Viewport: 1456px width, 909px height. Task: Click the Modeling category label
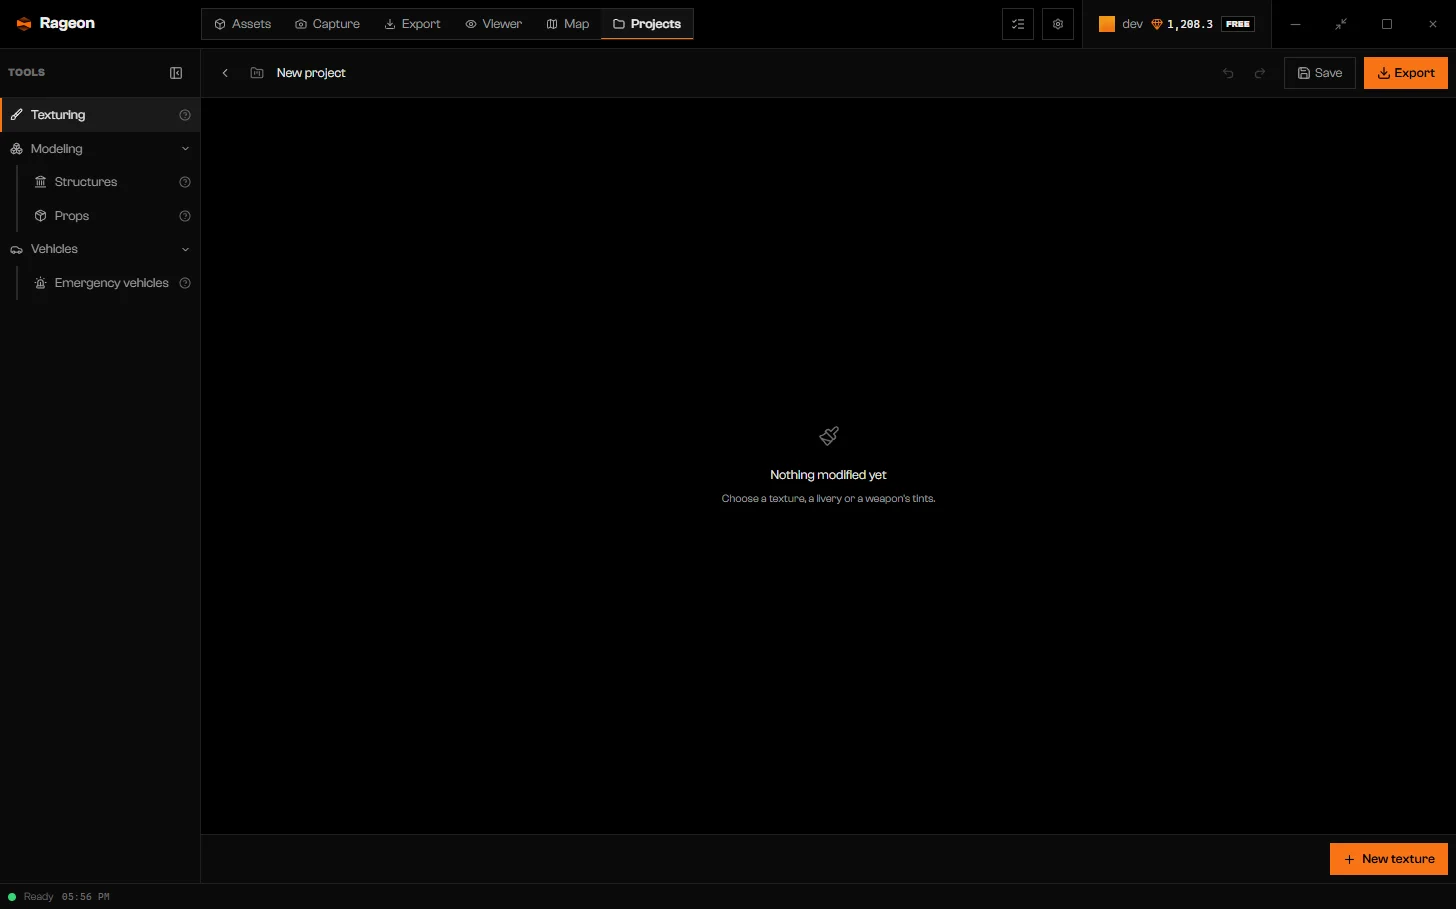(x=57, y=149)
